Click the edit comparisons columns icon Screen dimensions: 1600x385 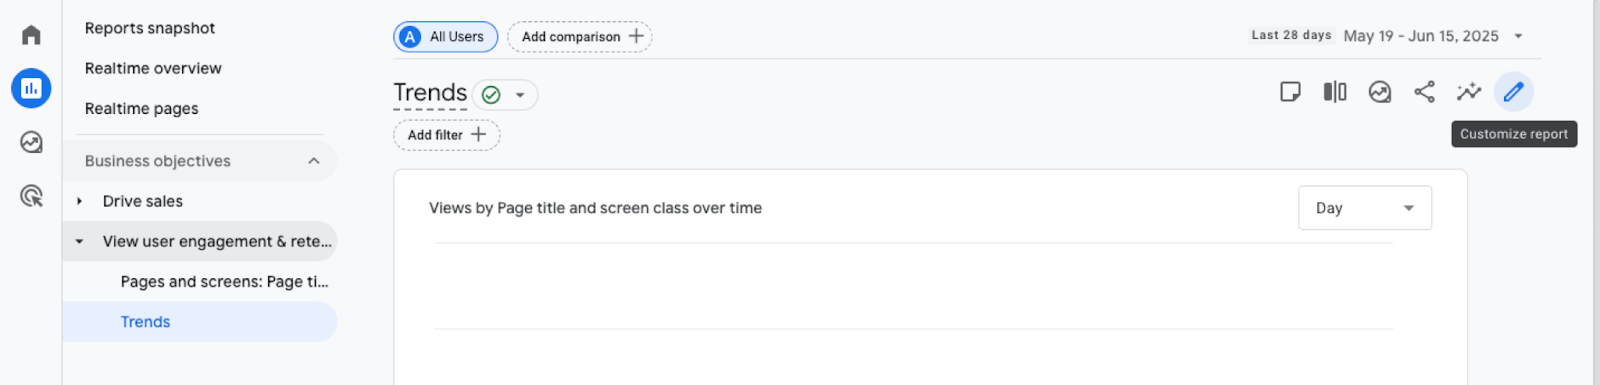(x=1335, y=92)
